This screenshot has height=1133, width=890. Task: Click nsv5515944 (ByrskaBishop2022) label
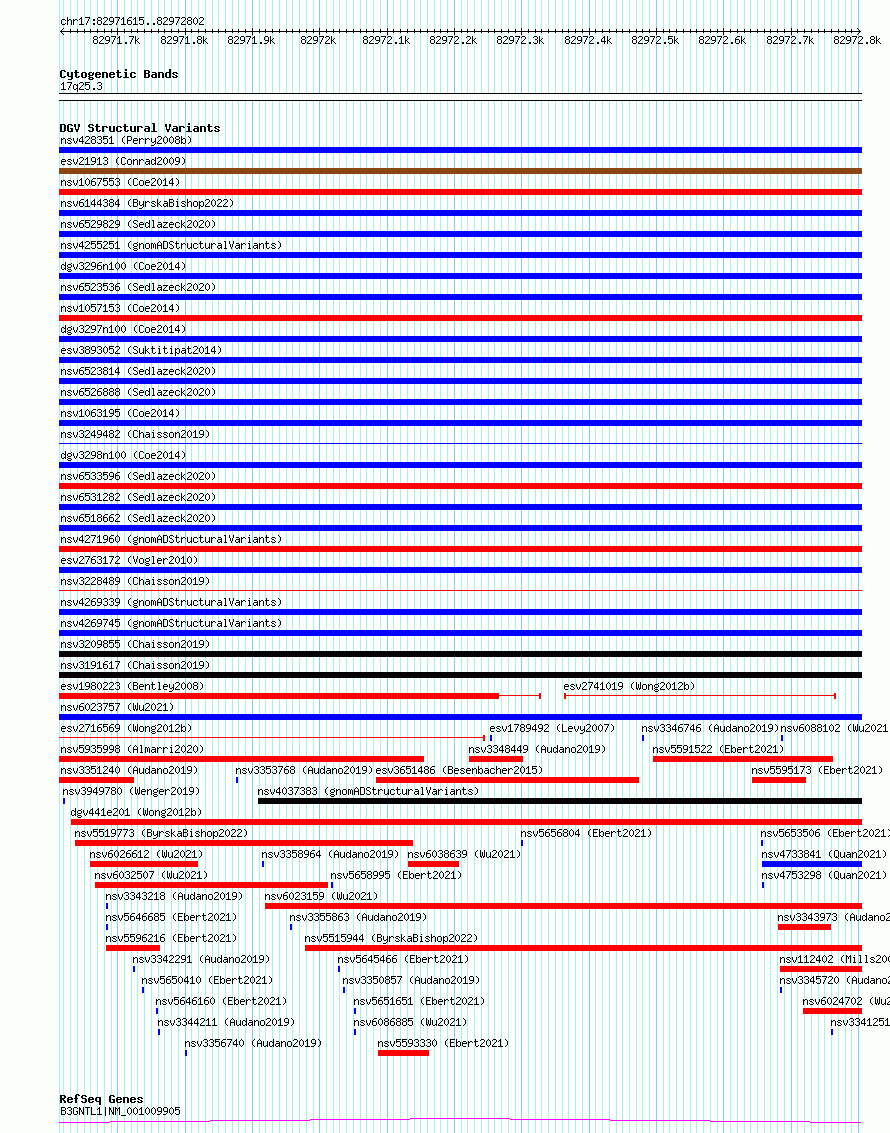pos(392,938)
